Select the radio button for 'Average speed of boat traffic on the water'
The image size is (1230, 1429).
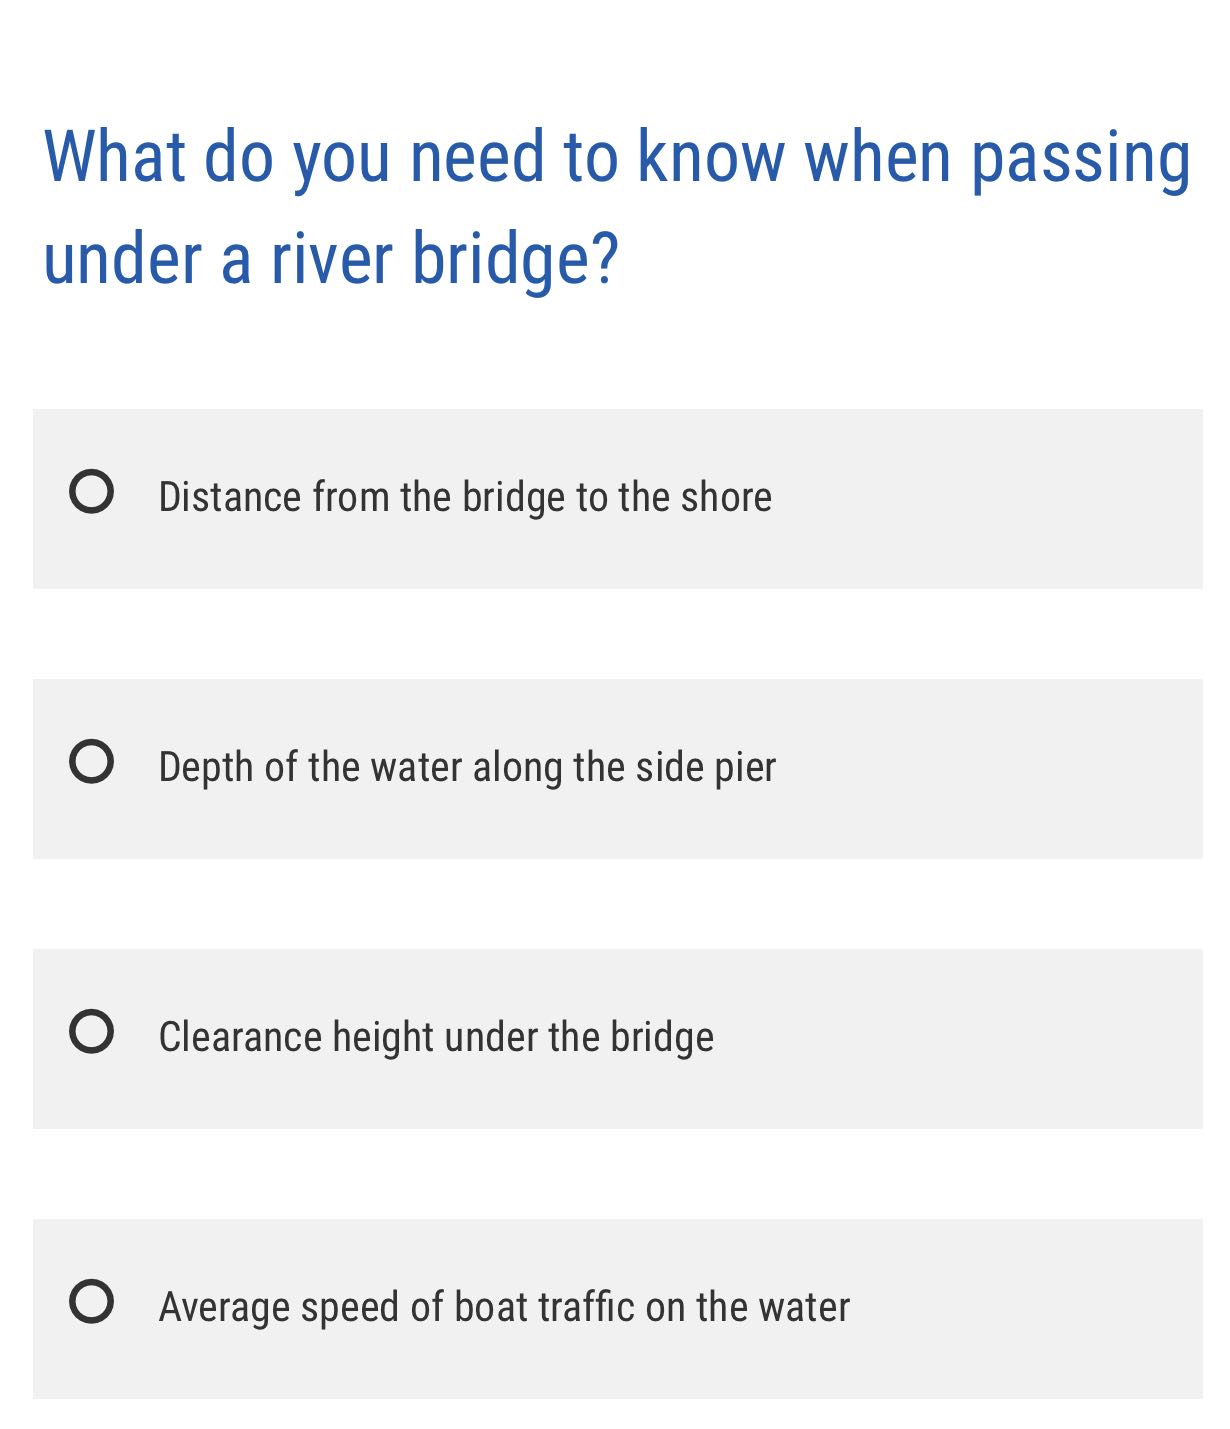(91, 1305)
